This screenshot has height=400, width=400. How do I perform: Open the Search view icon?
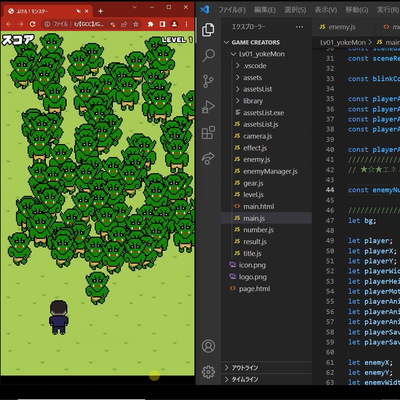tap(209, 55)
